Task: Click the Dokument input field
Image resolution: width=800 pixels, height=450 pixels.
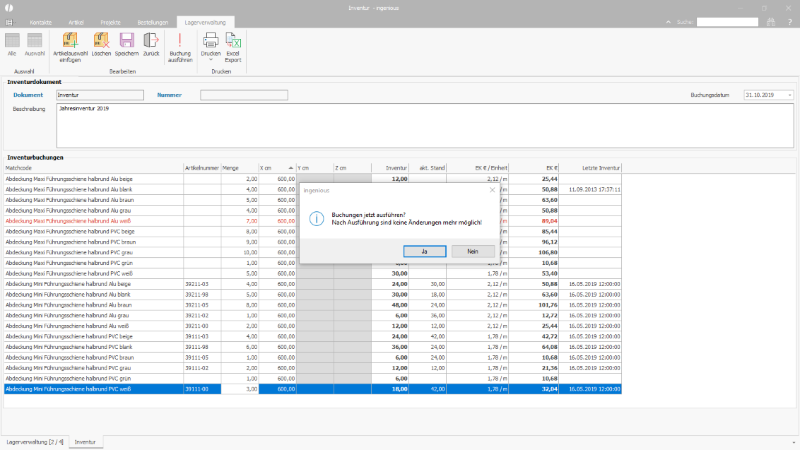Action: point(100,95)
